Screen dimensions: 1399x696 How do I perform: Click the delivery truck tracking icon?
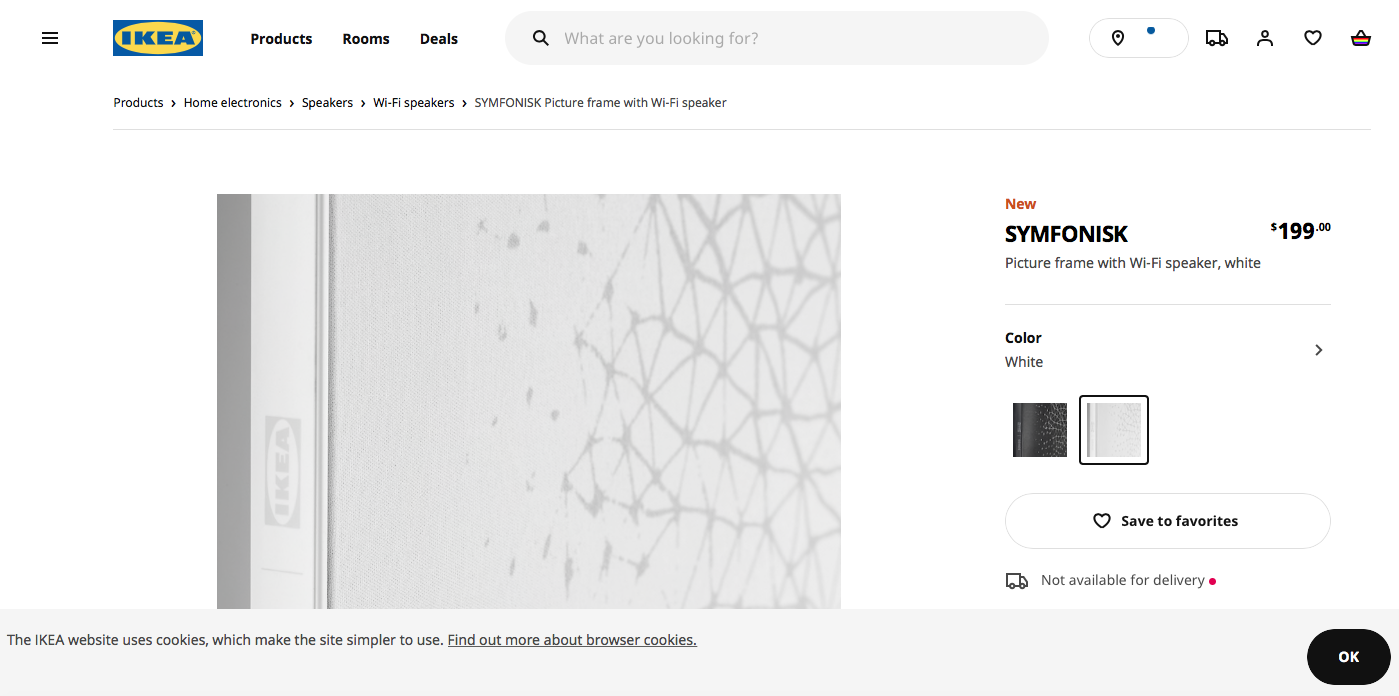1216,38
